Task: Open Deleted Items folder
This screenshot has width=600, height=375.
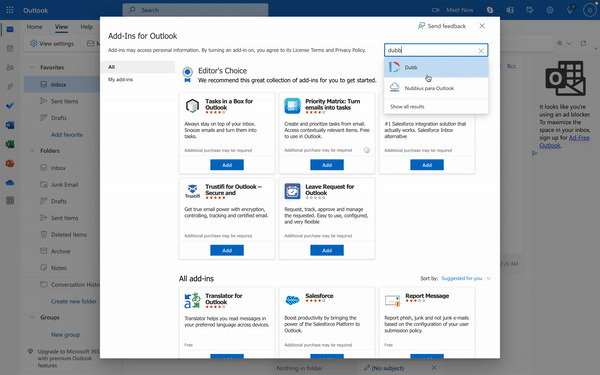Action: pyautogui.click(x=69, y=235)
